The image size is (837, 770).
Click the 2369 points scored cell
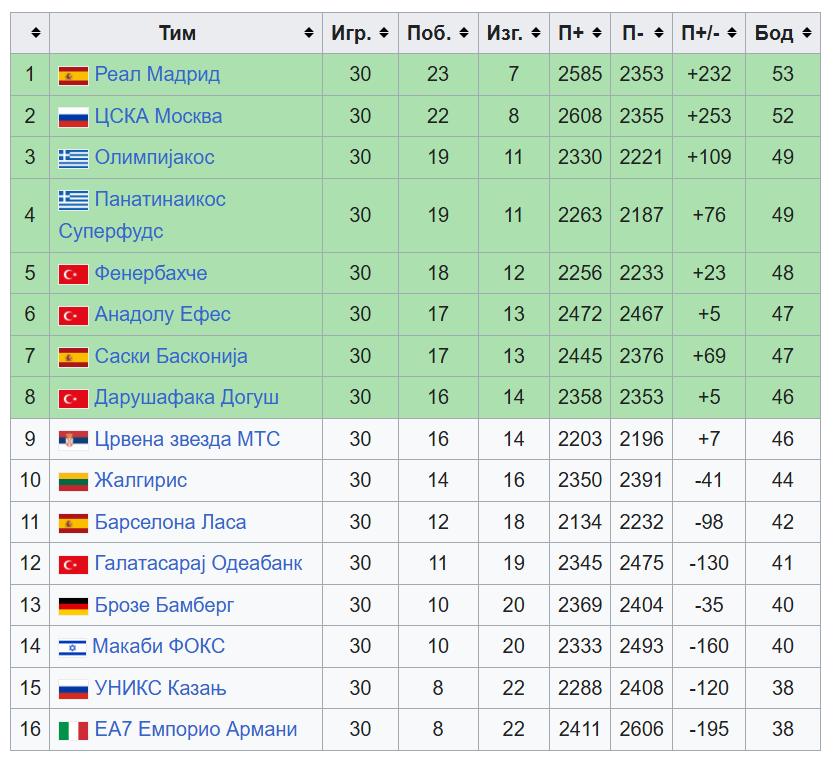pyautogui.click(x=580, y=604)
